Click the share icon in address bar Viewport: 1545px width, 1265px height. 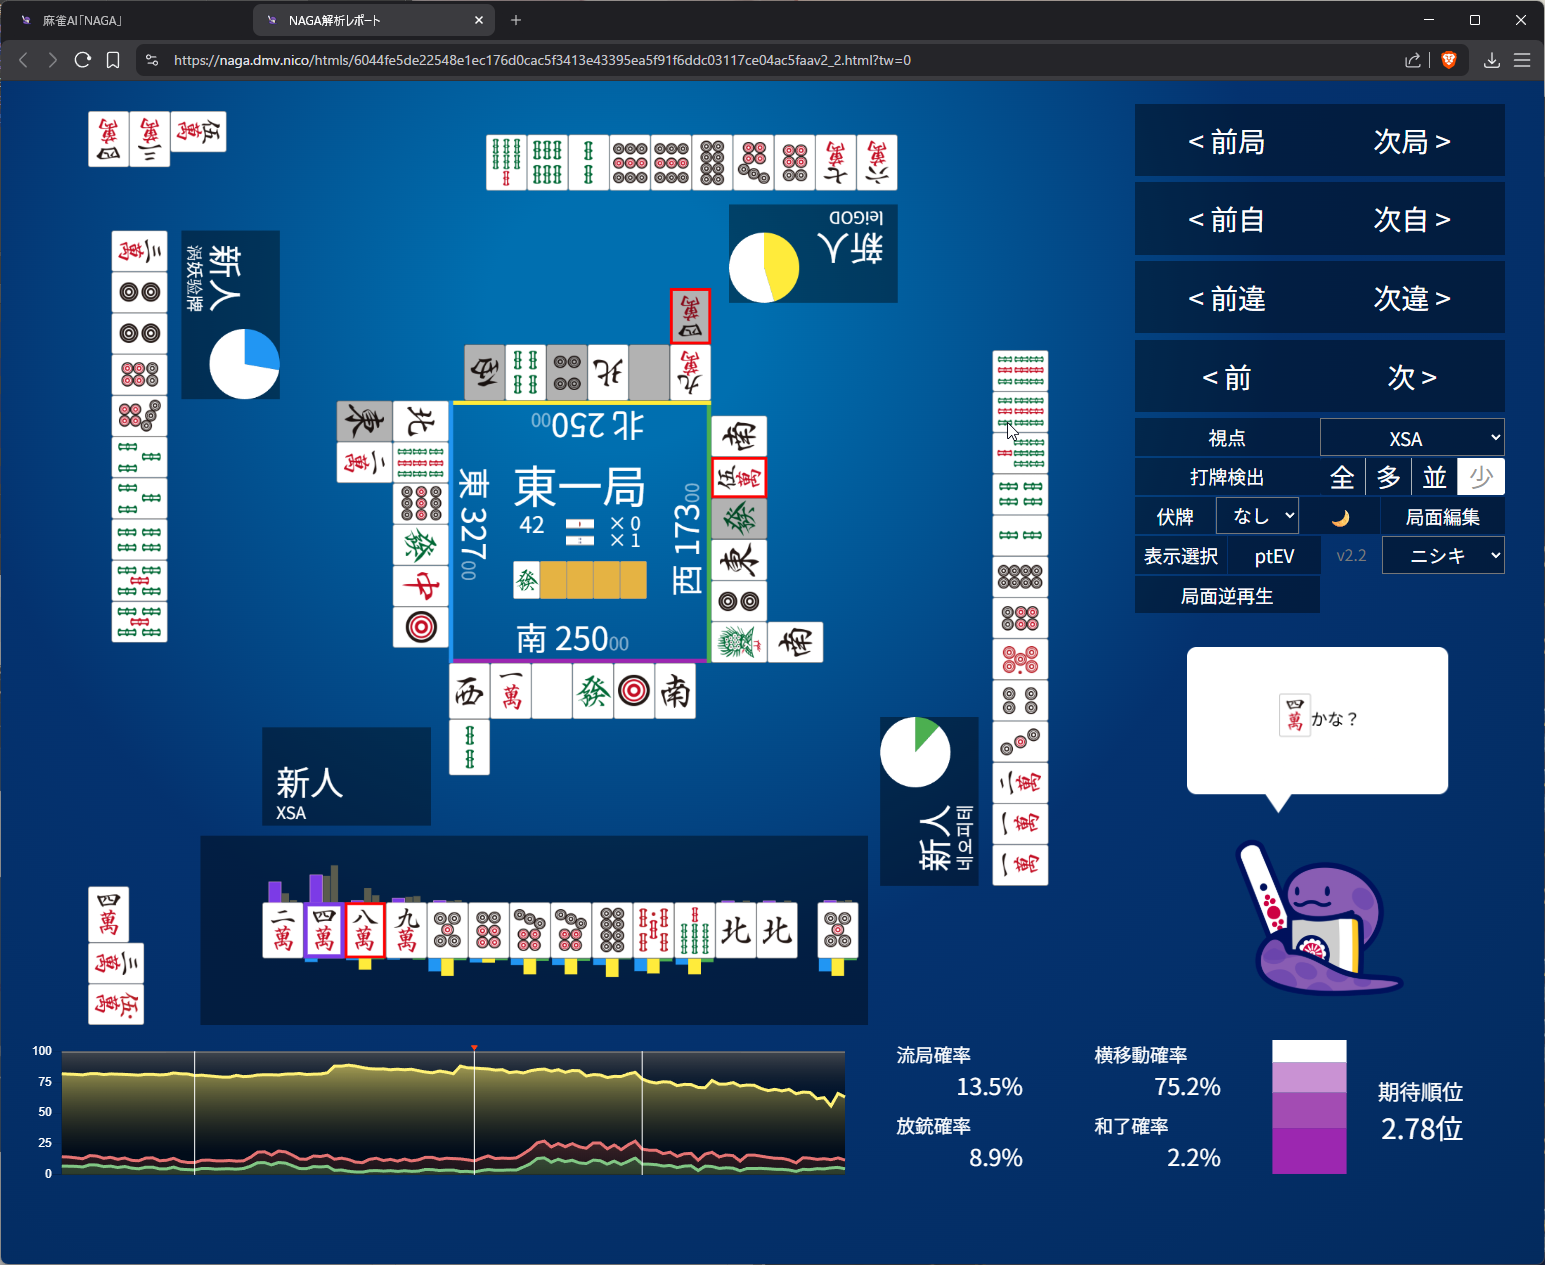(1412, 60)
